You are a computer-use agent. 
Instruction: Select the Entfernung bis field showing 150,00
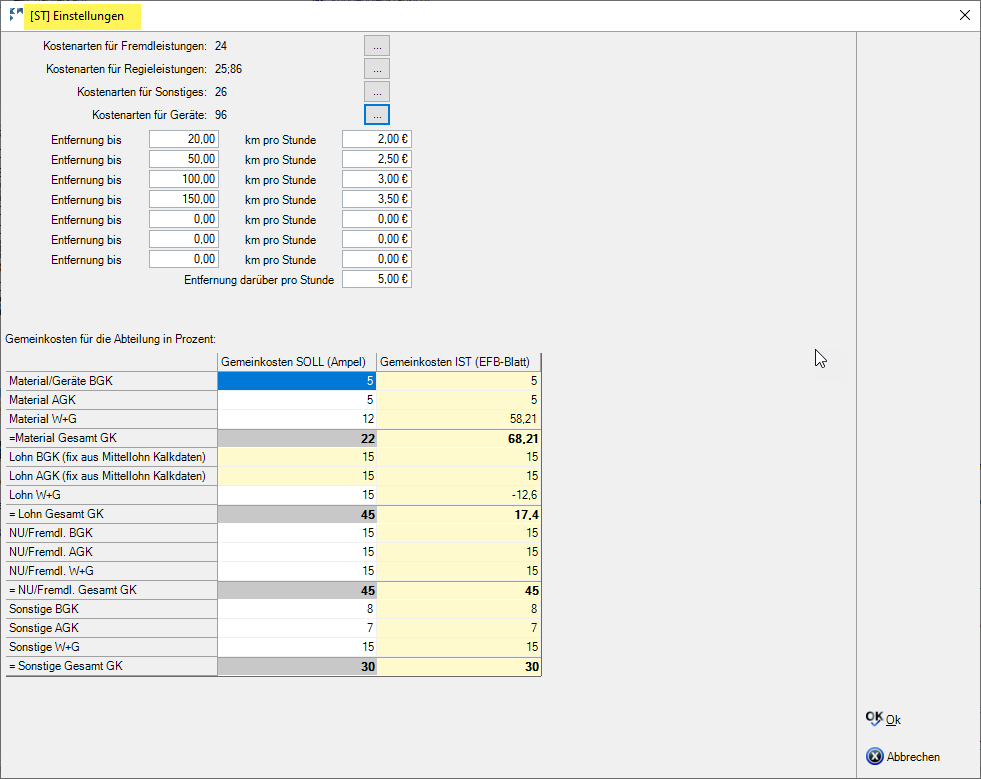(x=184, y=200)
